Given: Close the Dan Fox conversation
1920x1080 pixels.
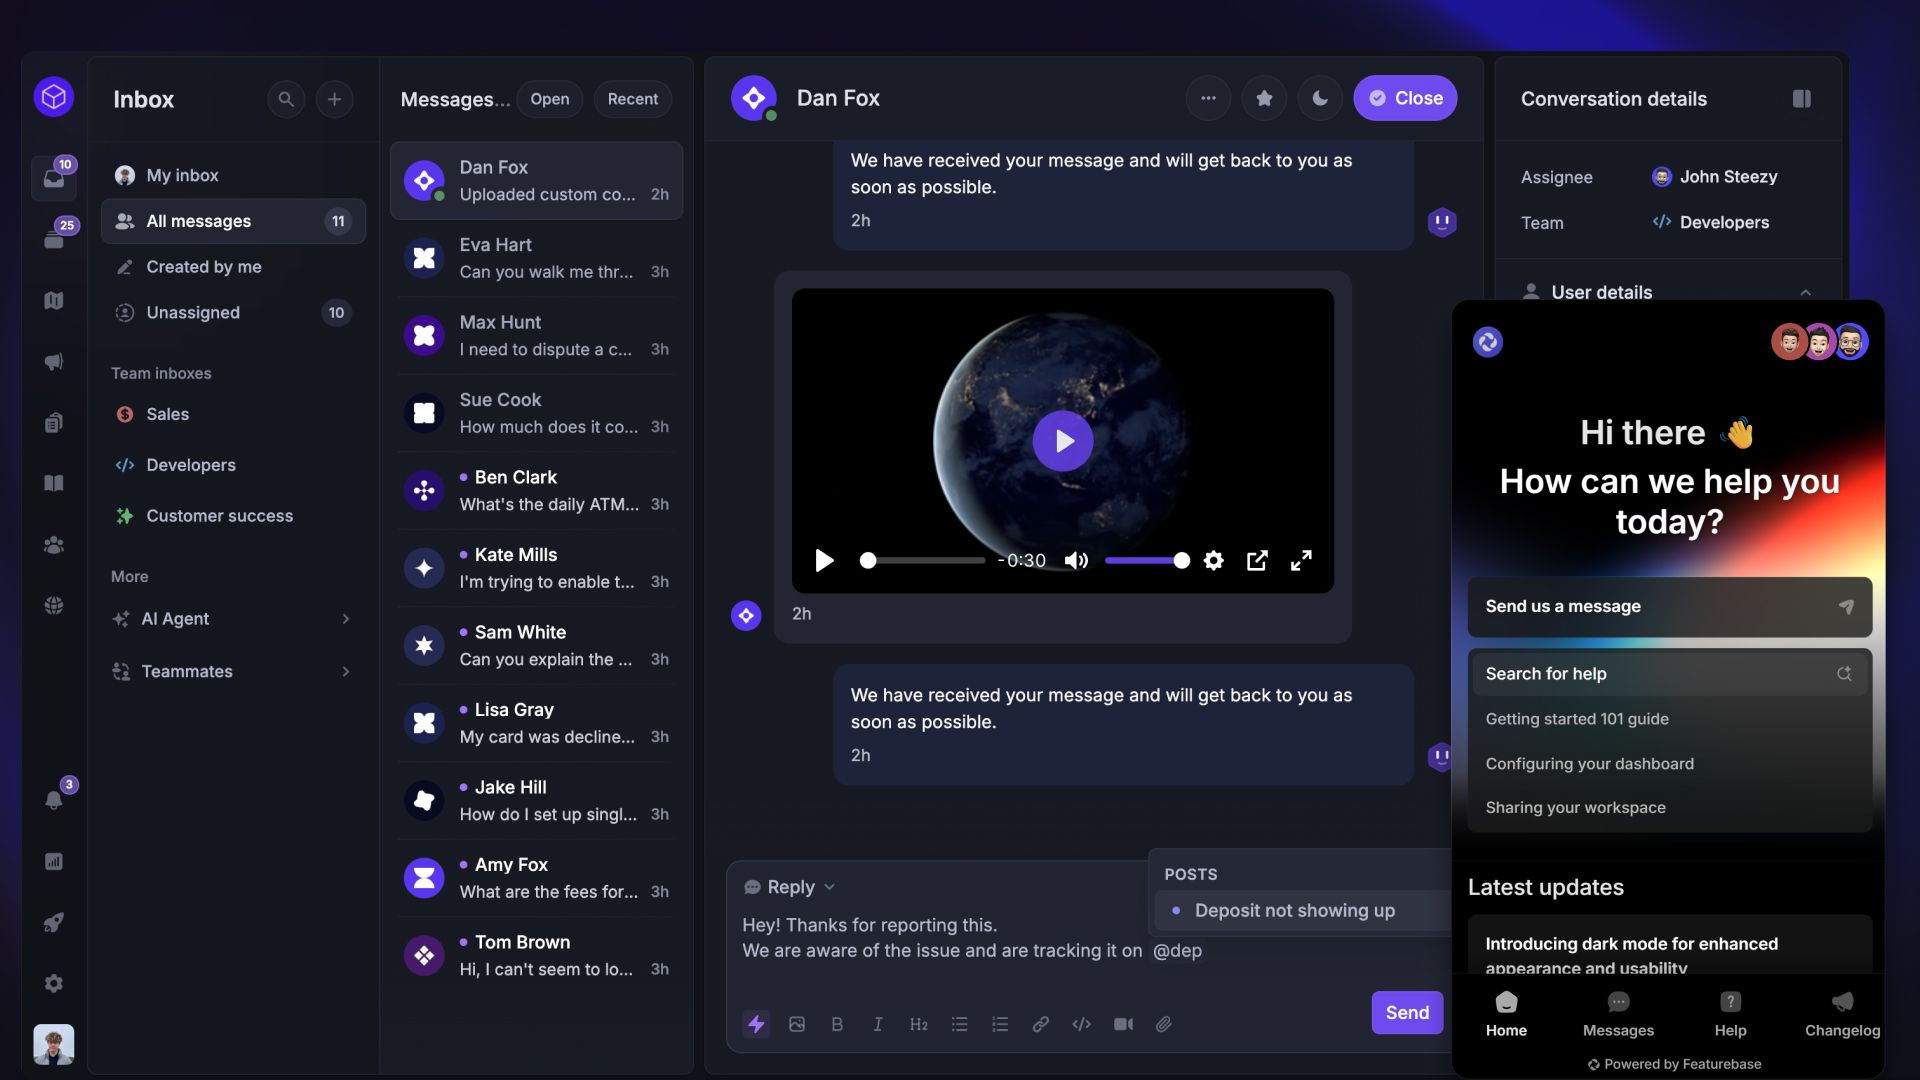Looking at the screenshot, I should (1405, 98).
